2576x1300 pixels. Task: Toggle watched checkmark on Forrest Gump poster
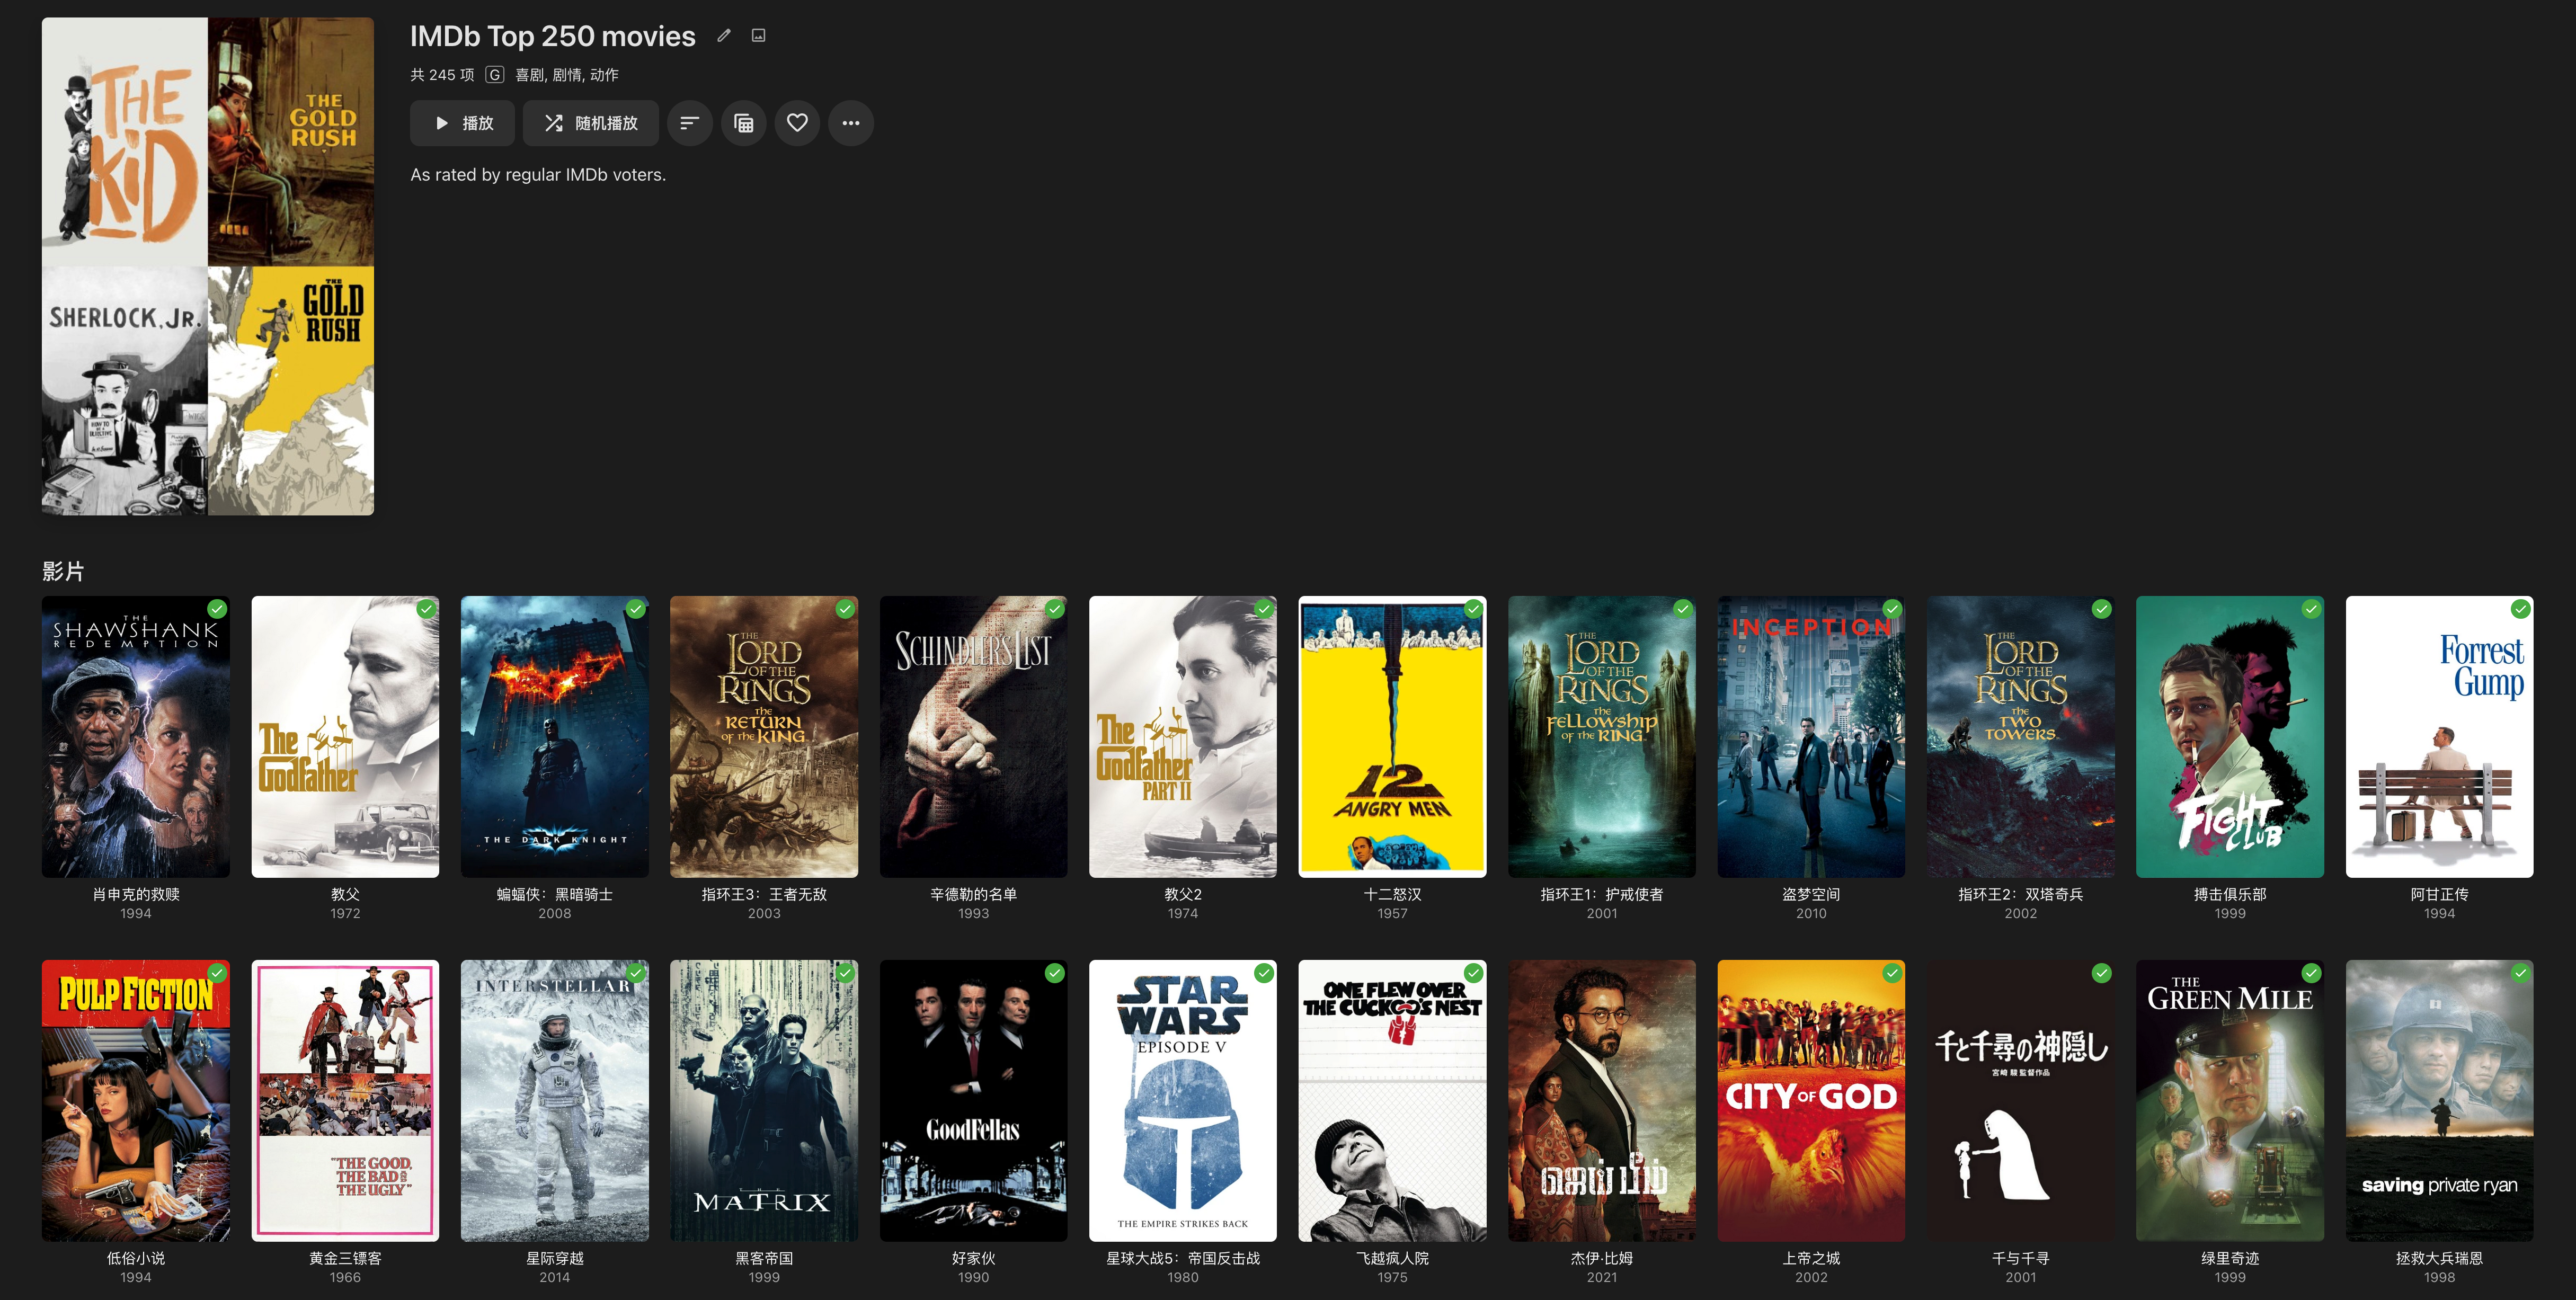pos(2520,609)
